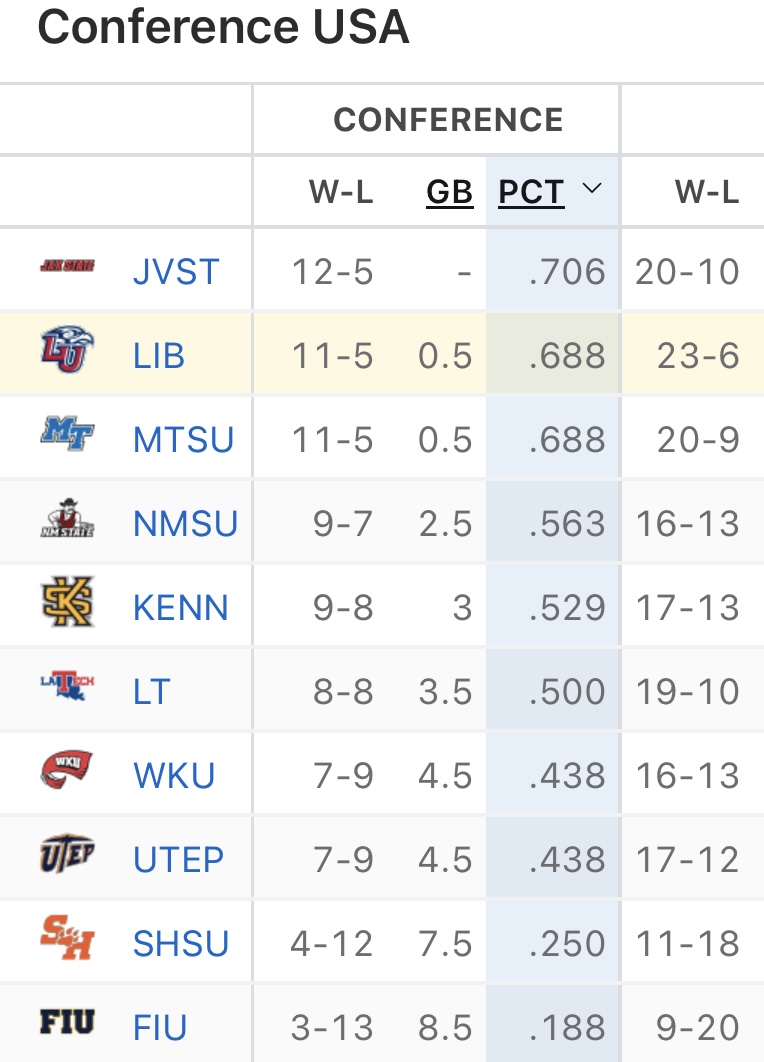
Task: Toggle sort arrow next to PCT
Action: click(592, 189)
